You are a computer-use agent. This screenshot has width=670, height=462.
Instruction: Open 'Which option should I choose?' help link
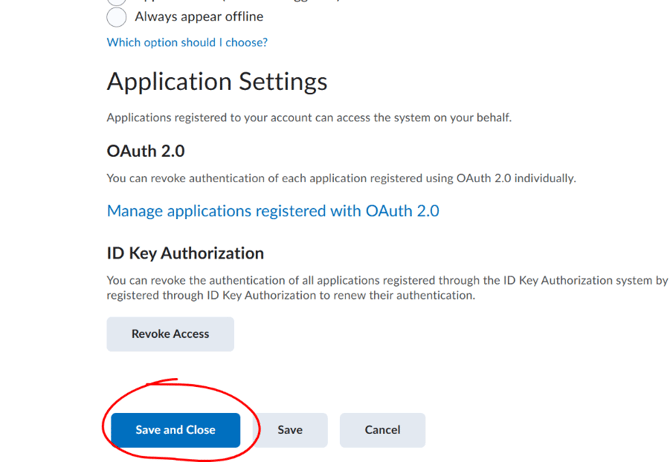click(187, 42)
